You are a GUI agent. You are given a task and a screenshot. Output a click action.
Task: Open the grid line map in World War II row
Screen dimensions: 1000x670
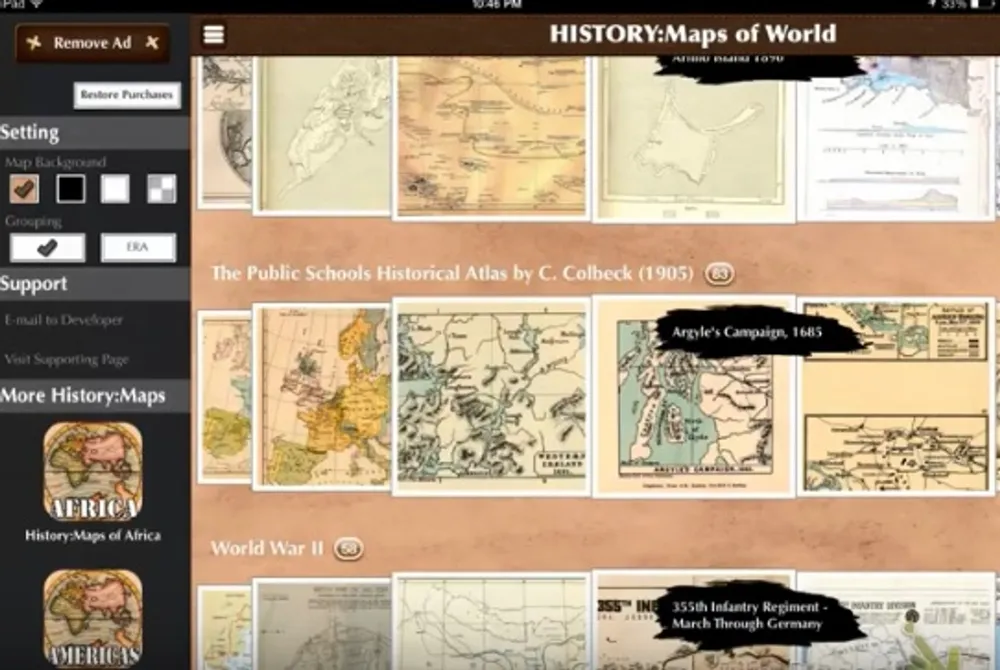[491, 622]
